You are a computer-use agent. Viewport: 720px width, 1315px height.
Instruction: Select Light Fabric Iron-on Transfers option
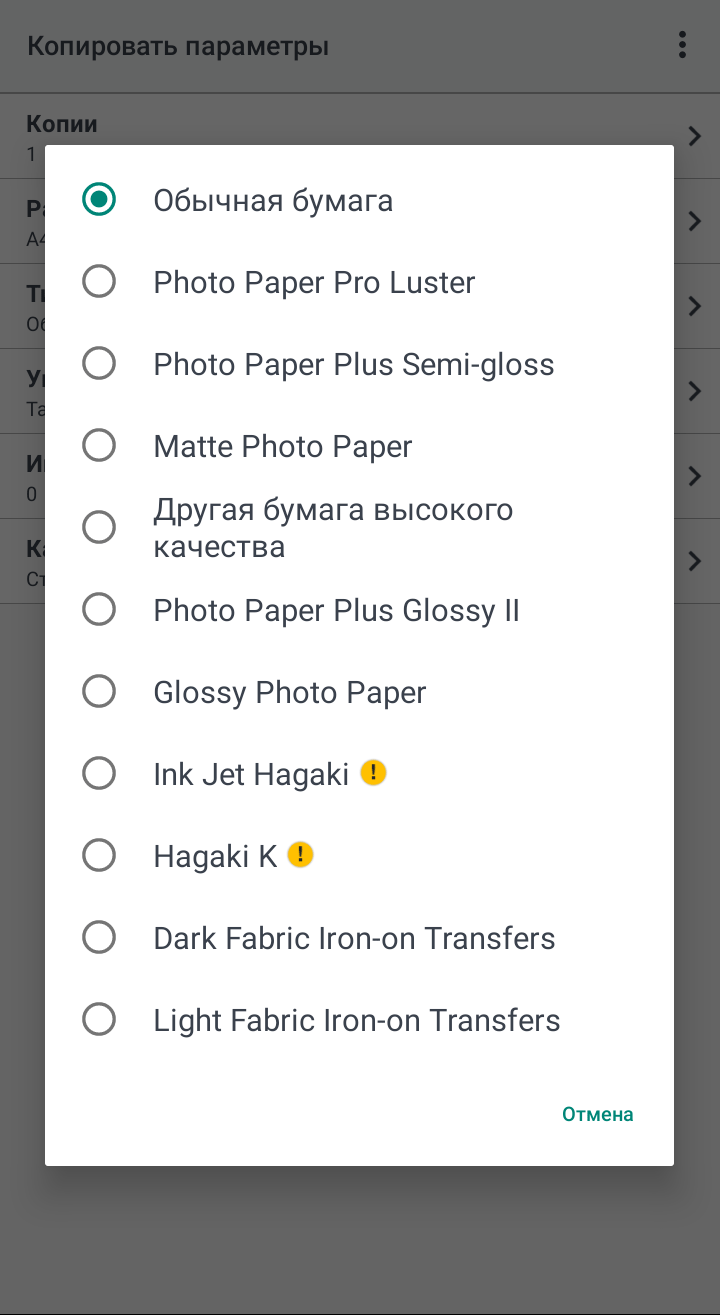tap(99, 1020)
